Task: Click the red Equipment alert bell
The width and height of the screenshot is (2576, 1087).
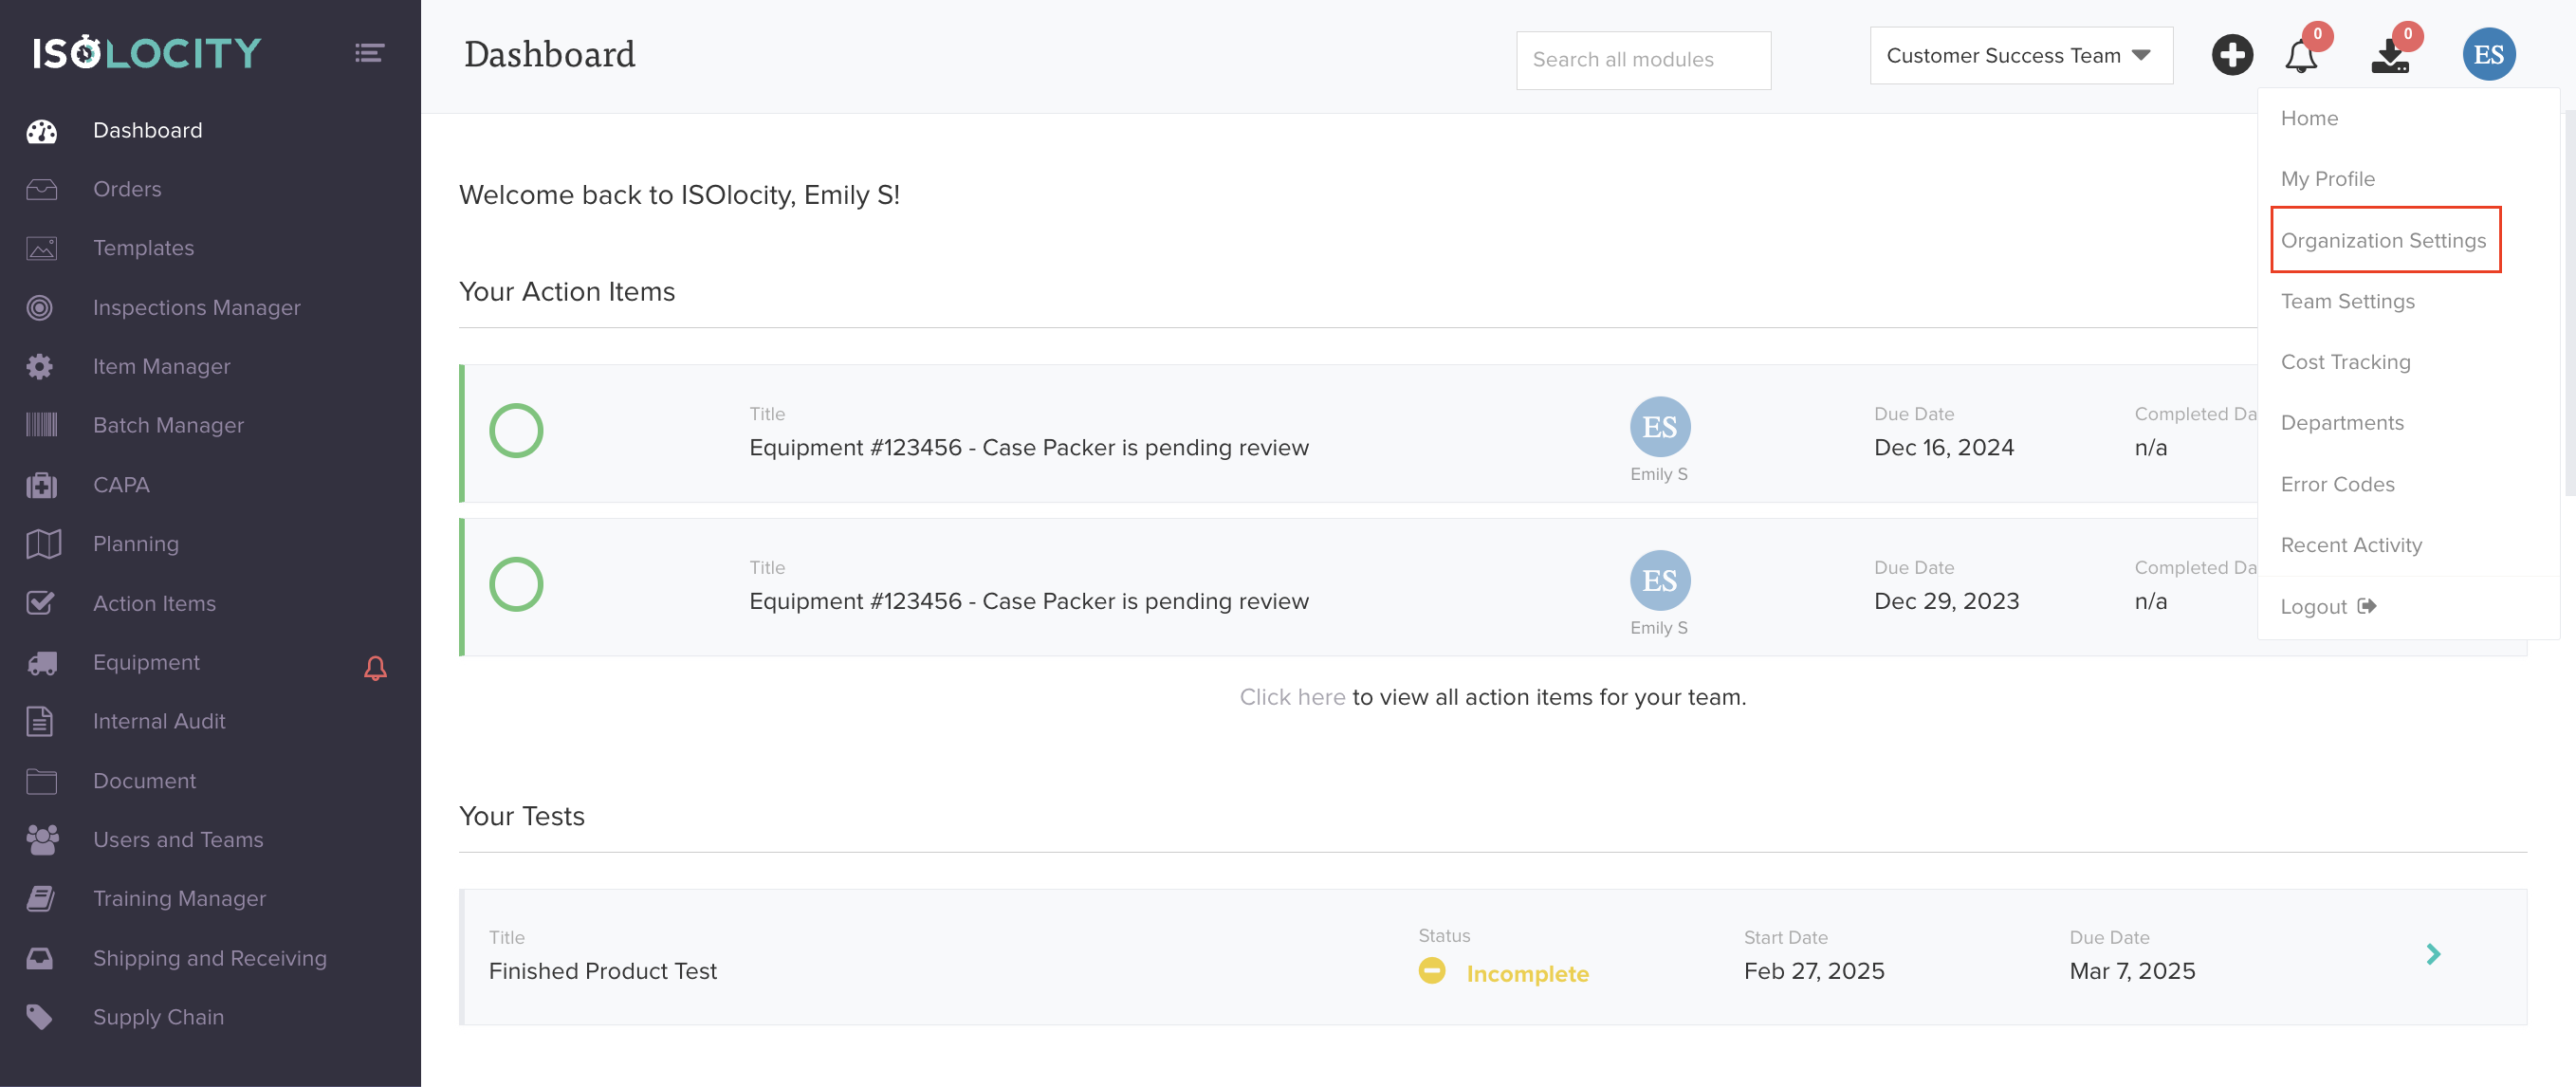Action: [x=375, y=668]
